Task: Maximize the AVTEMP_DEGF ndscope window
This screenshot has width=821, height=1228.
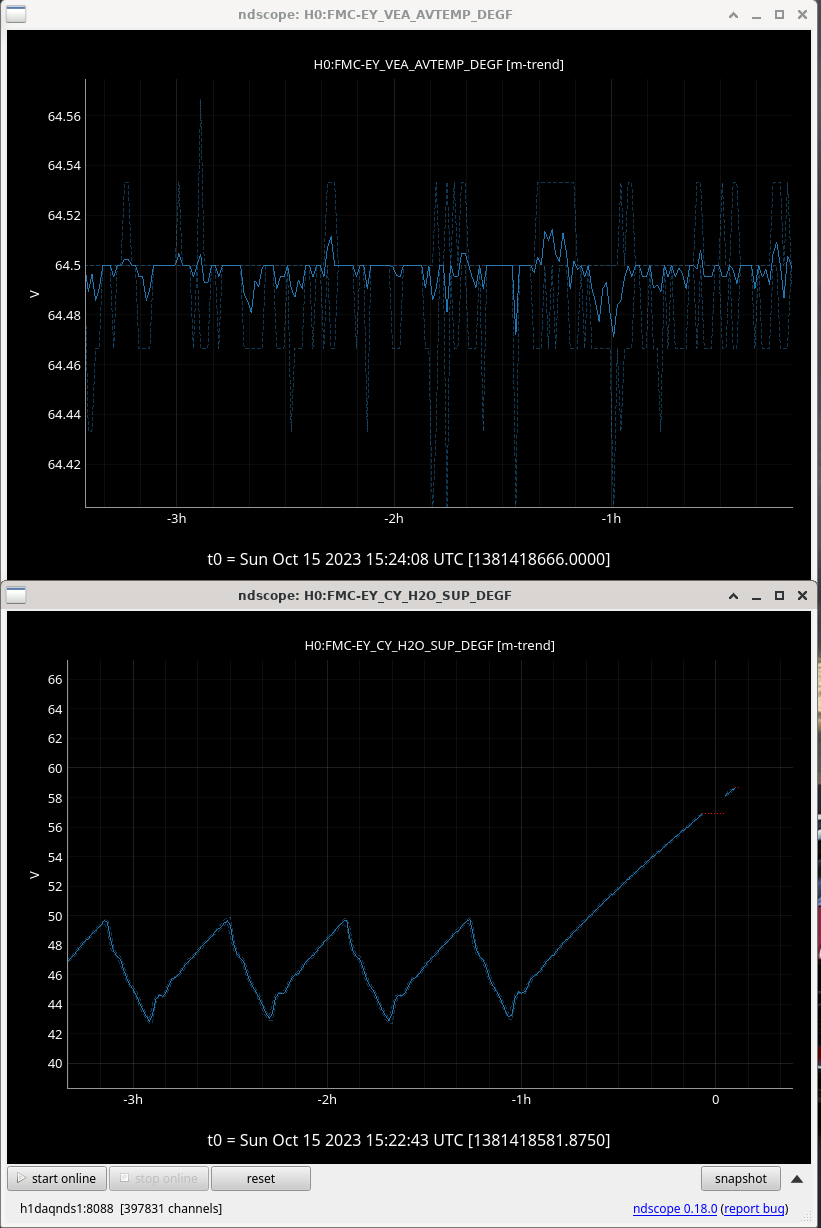Action: pos(779,14)
